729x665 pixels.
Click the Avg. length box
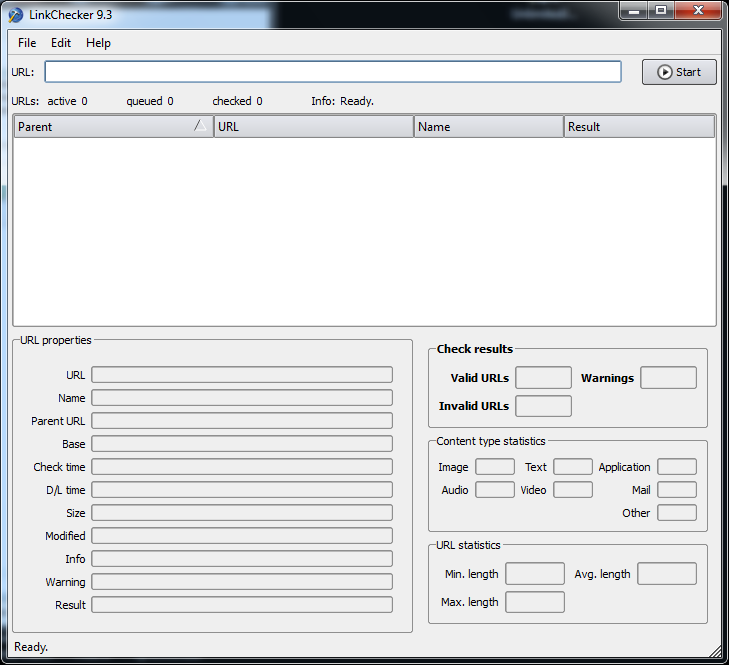point(667,574)
